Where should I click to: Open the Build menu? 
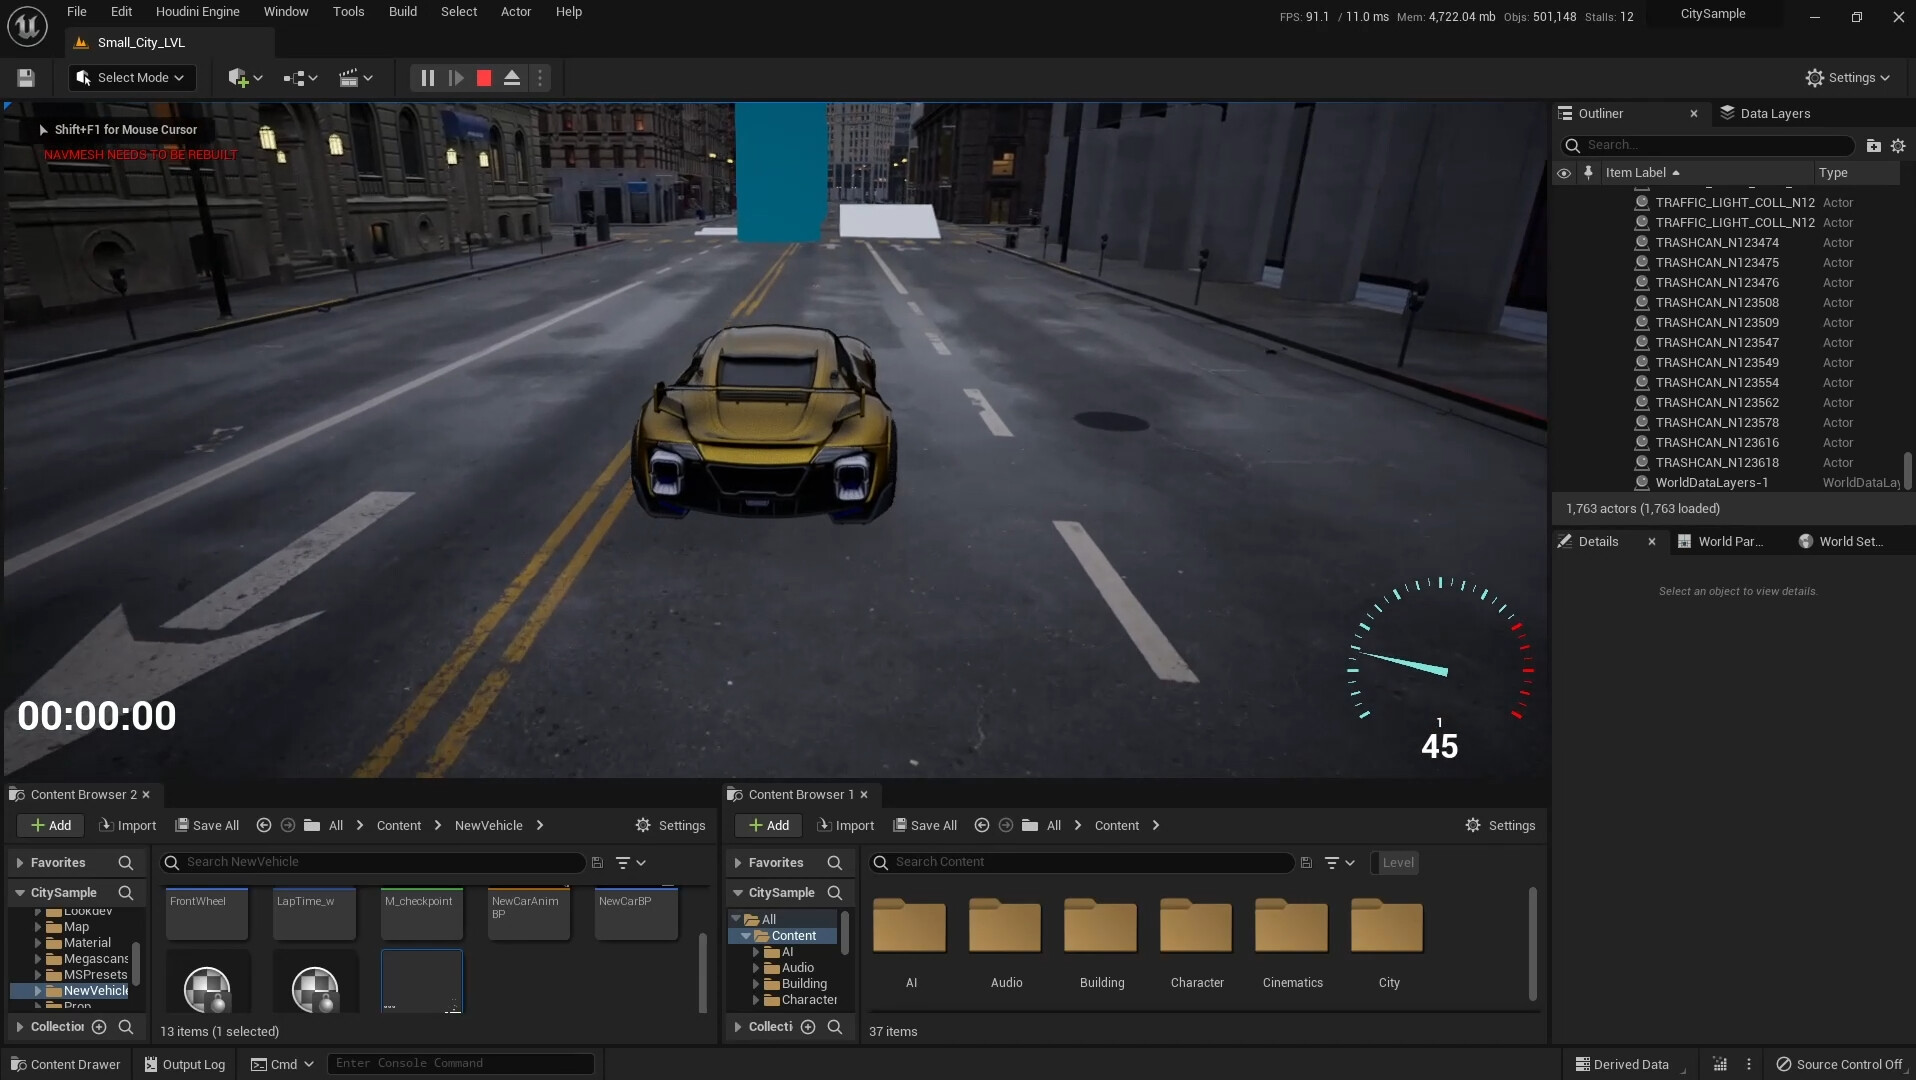point(402,11)
